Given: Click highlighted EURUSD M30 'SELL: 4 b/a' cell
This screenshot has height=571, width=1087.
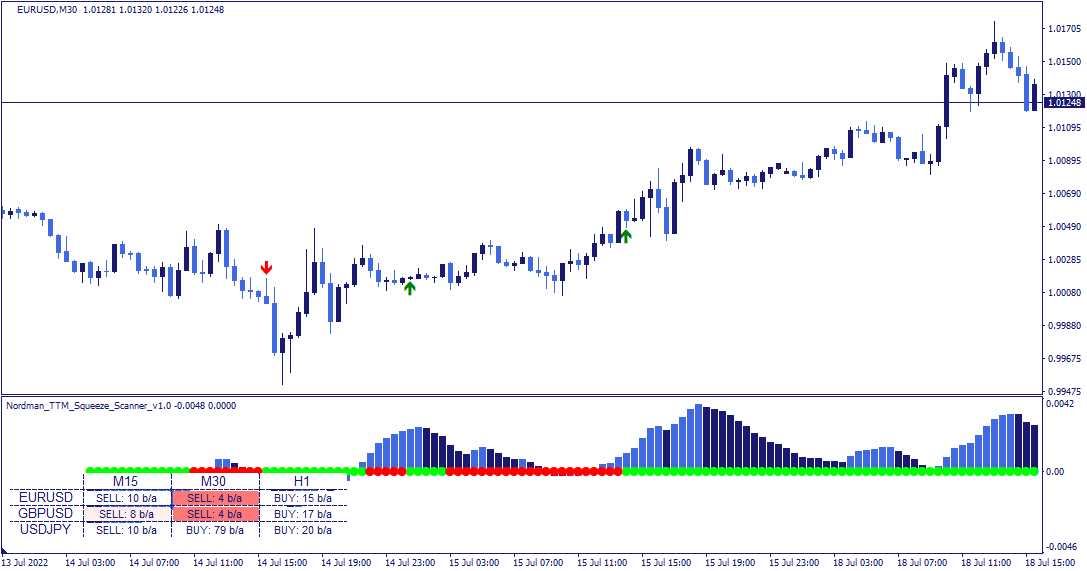Looking at the screenshot, I should [x=216, y=498].
